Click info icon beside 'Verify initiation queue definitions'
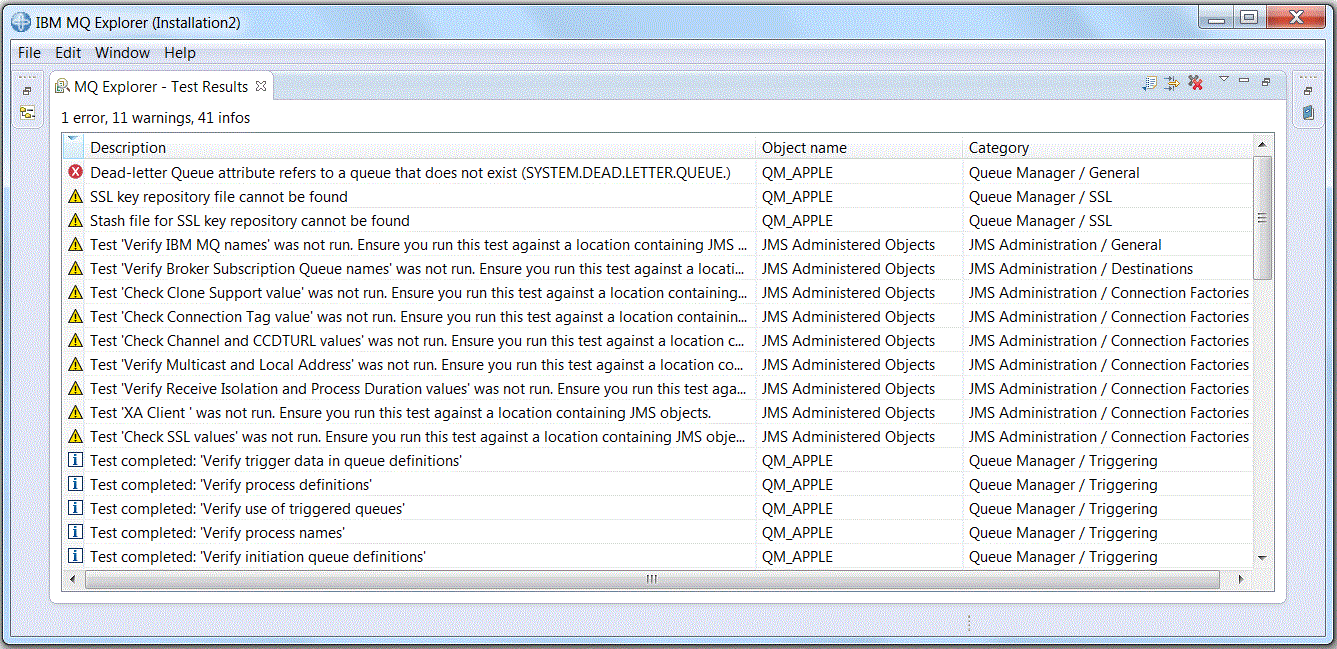This screenshot has height=649, width=1337. [75, 556]
